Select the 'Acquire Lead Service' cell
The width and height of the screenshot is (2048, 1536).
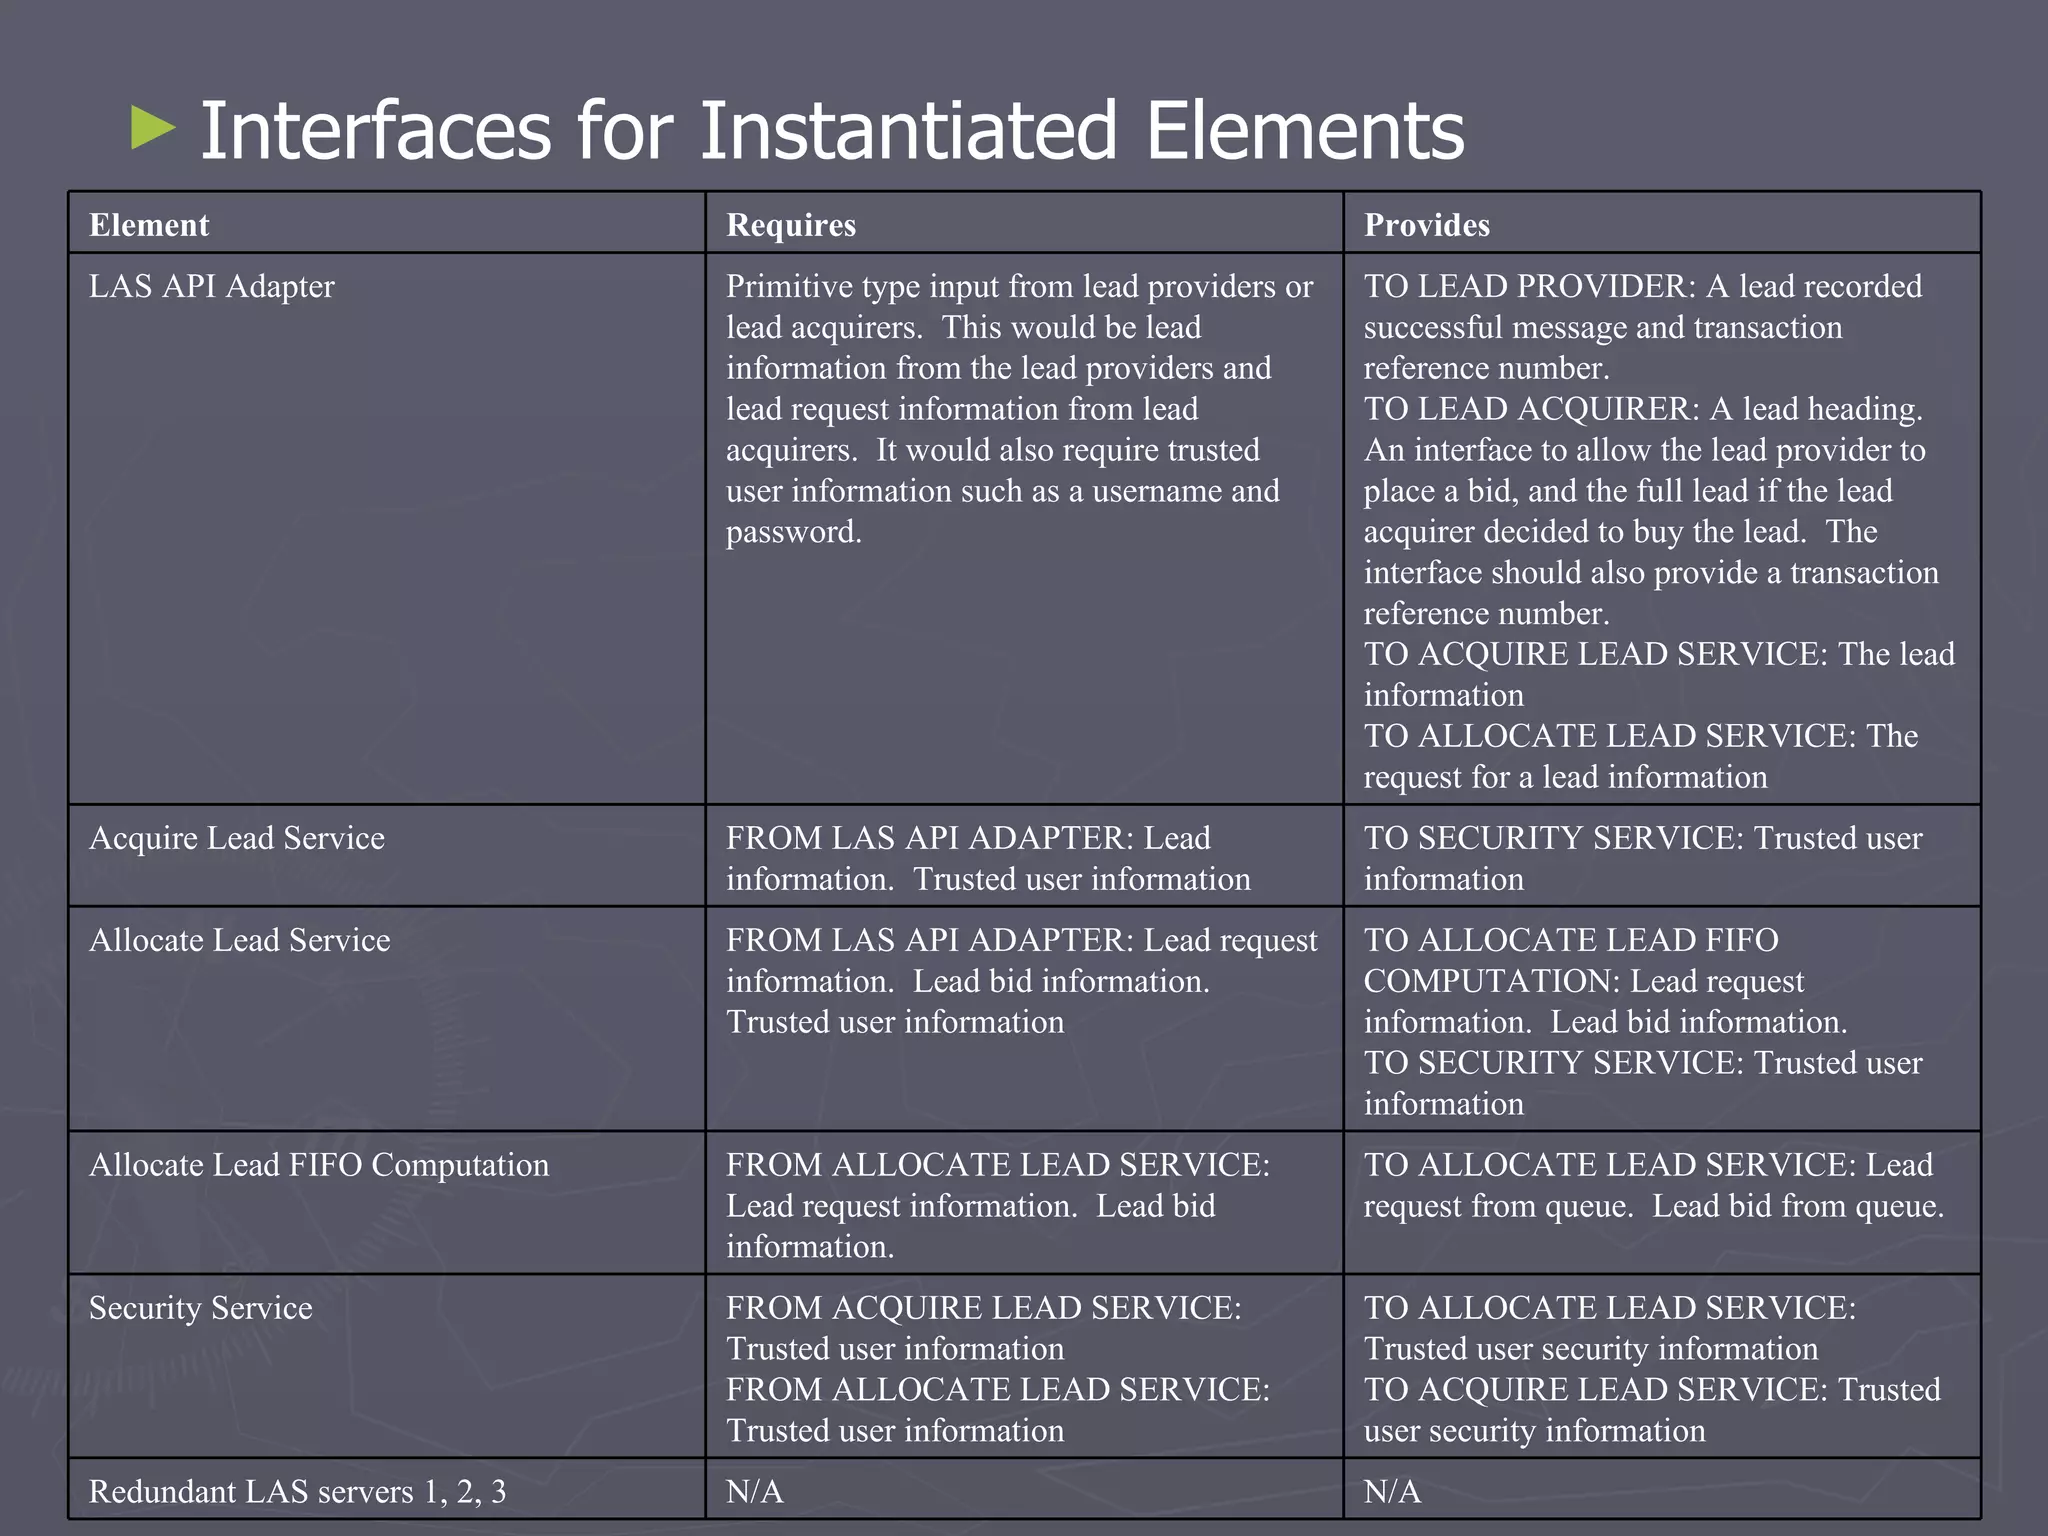[x=387, y=856]
